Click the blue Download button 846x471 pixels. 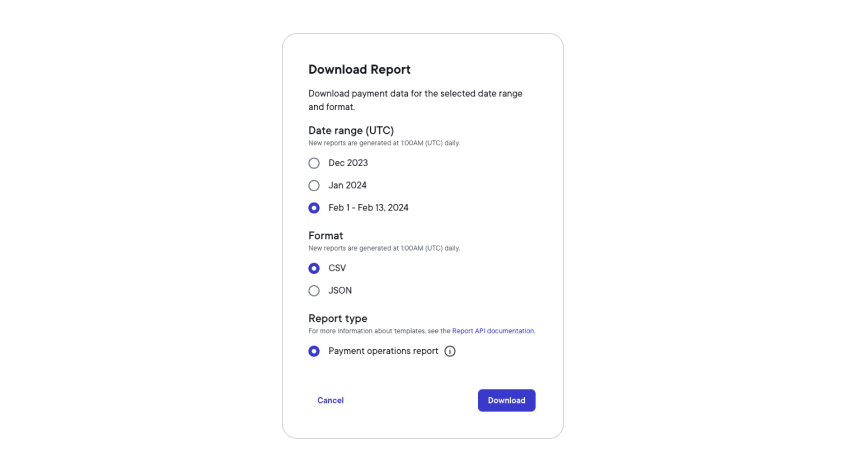point(506,400)
